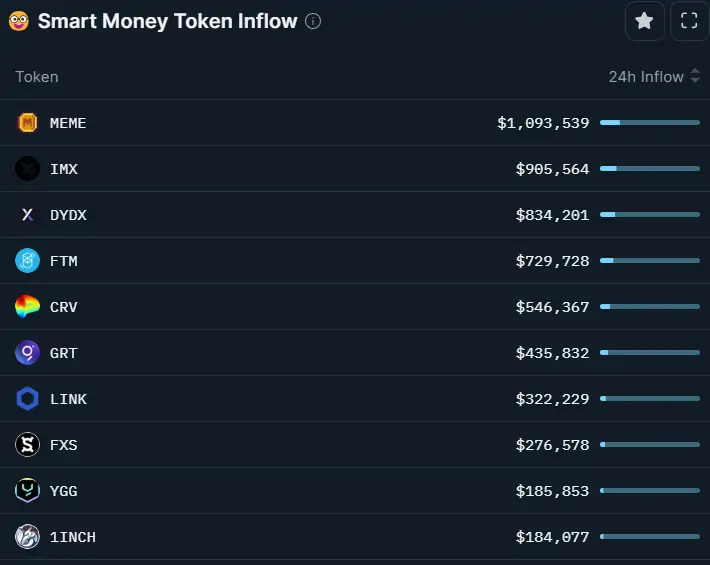Open the DYDX token name

point(68,215)
